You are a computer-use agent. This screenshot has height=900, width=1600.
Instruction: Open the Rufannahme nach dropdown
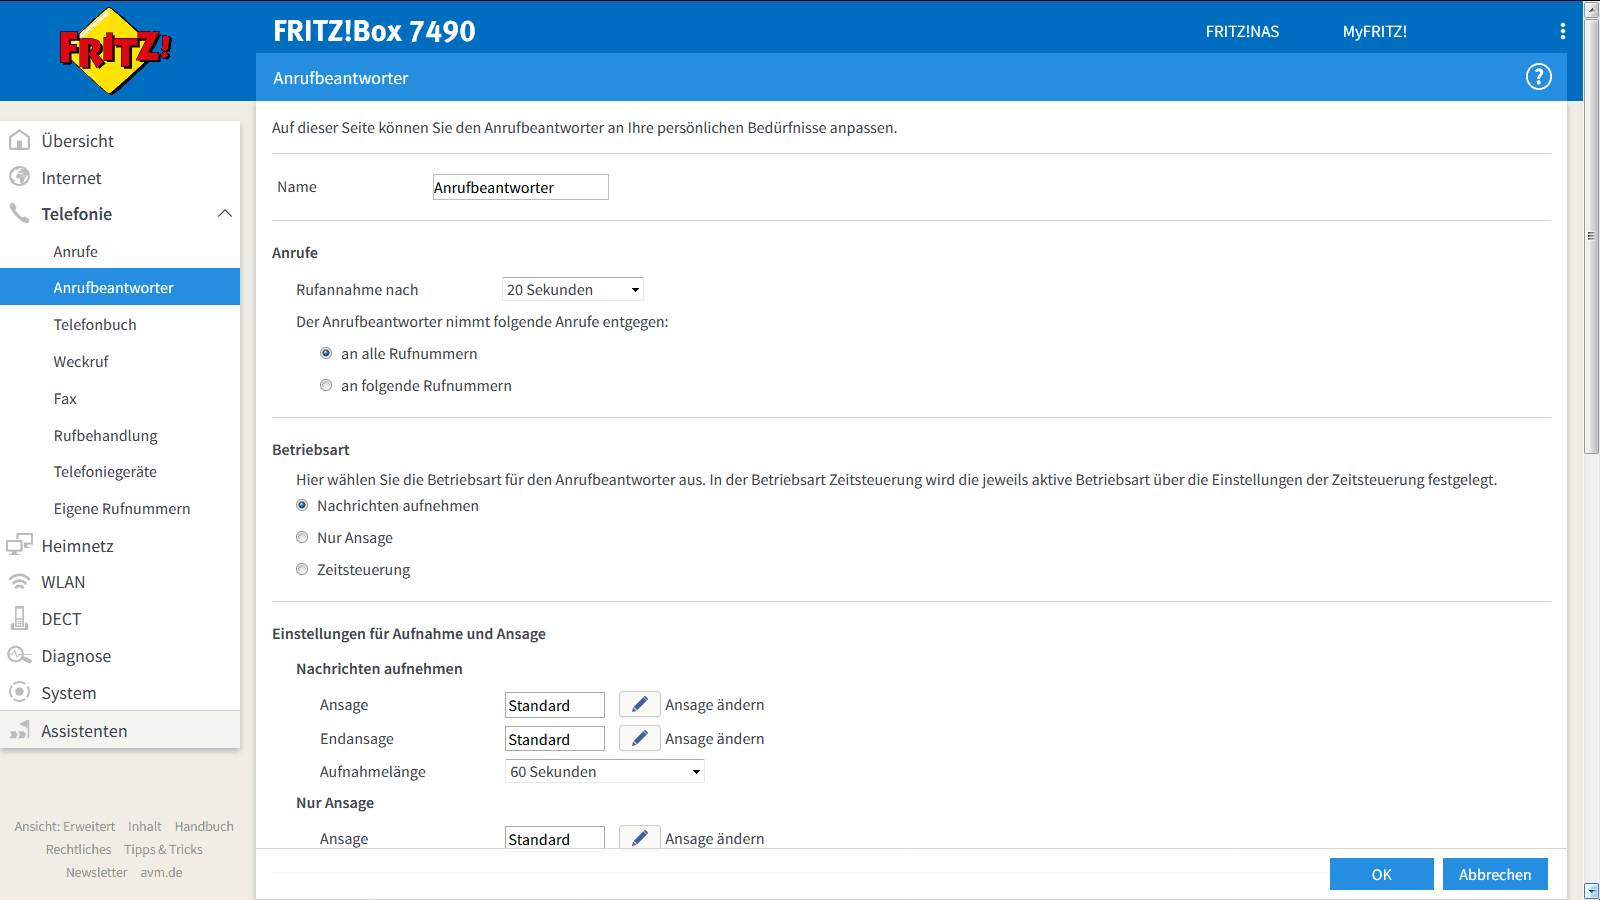pos(572,289)
